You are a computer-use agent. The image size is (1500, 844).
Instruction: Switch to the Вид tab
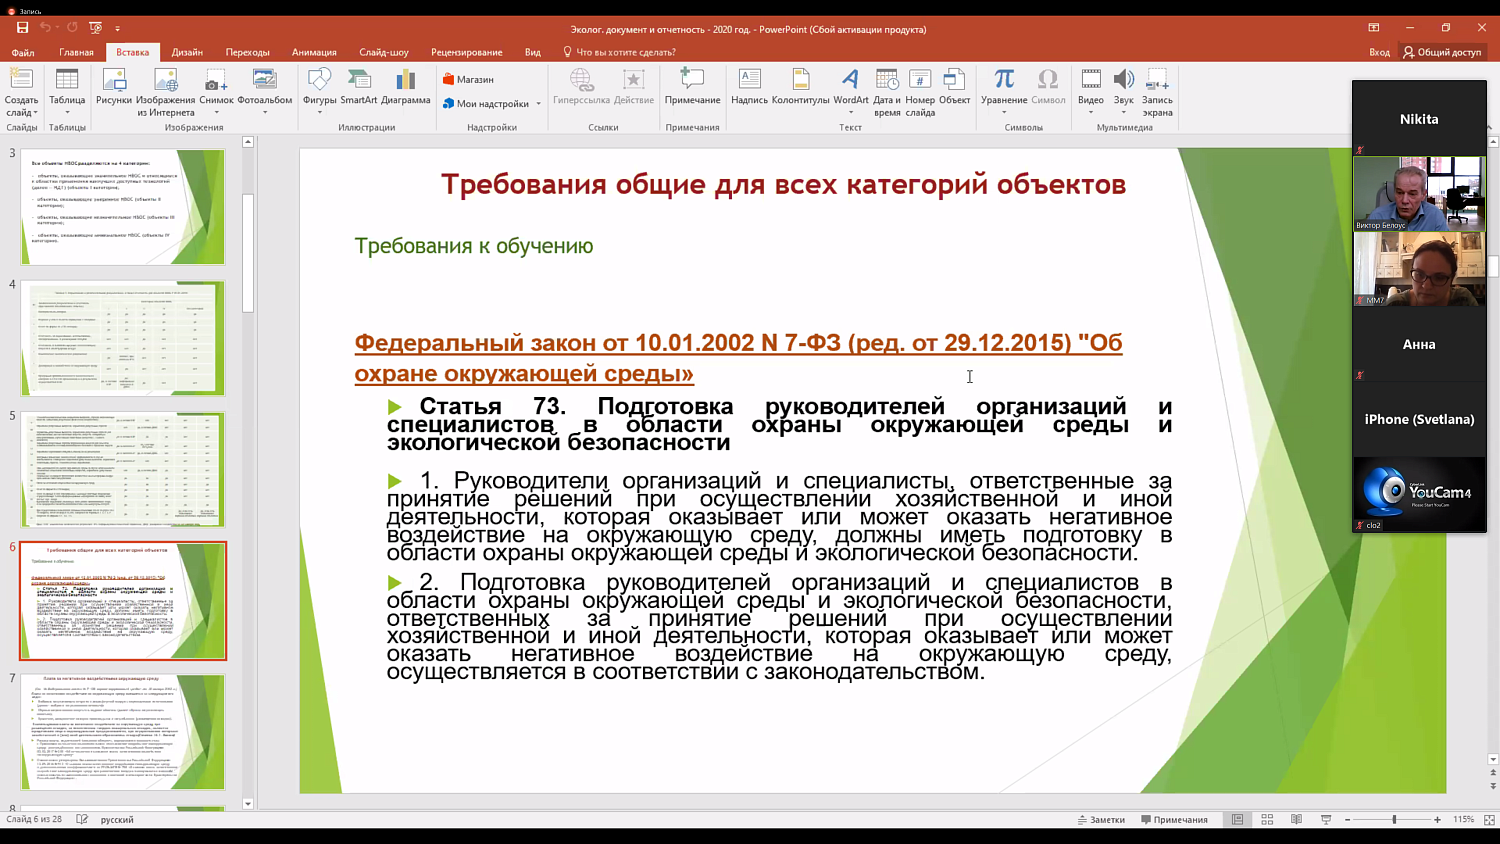pyautogui.click(x=533, y=52)
